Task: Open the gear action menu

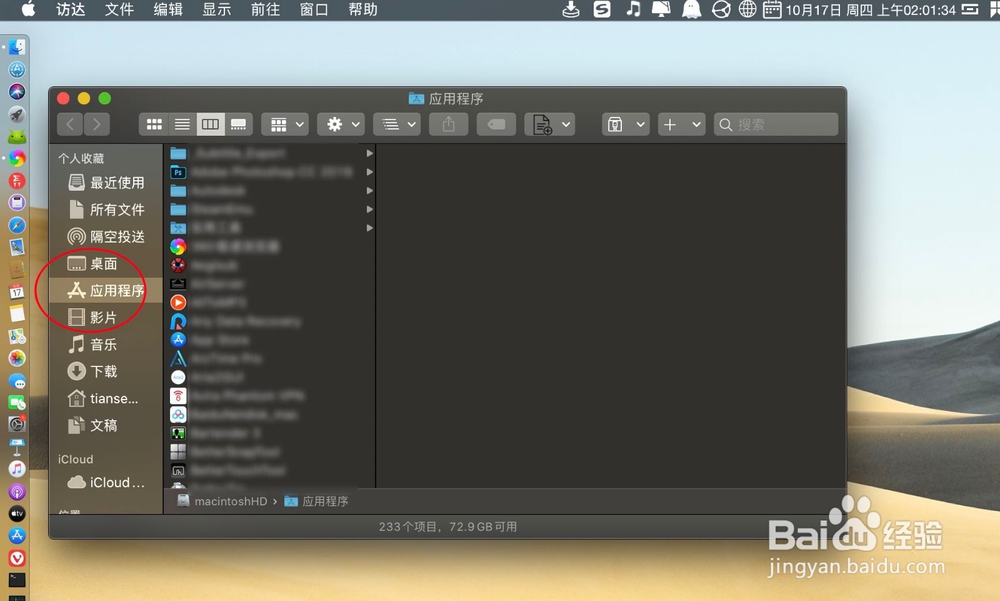Action: click(341, 124)
